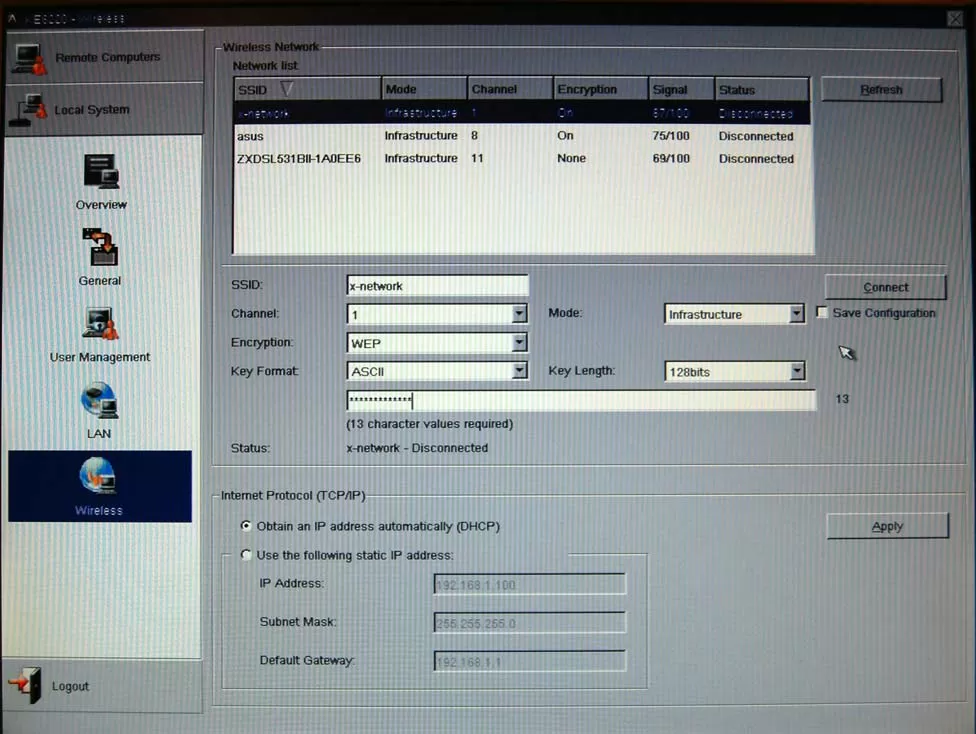Expand the Channel dropdown
The image size is (976, 734).
519,314
